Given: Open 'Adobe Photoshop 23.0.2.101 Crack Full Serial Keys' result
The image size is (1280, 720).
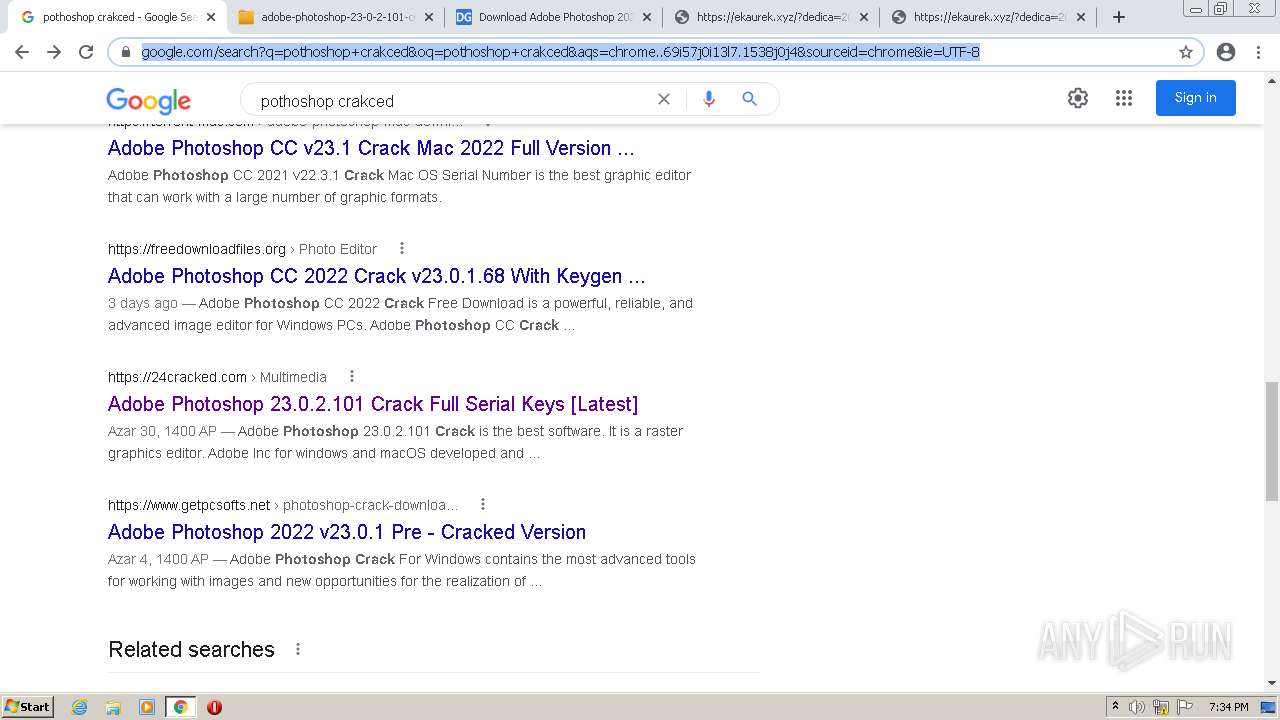Looking at the screenshot, I should click(x=373, y=404).
